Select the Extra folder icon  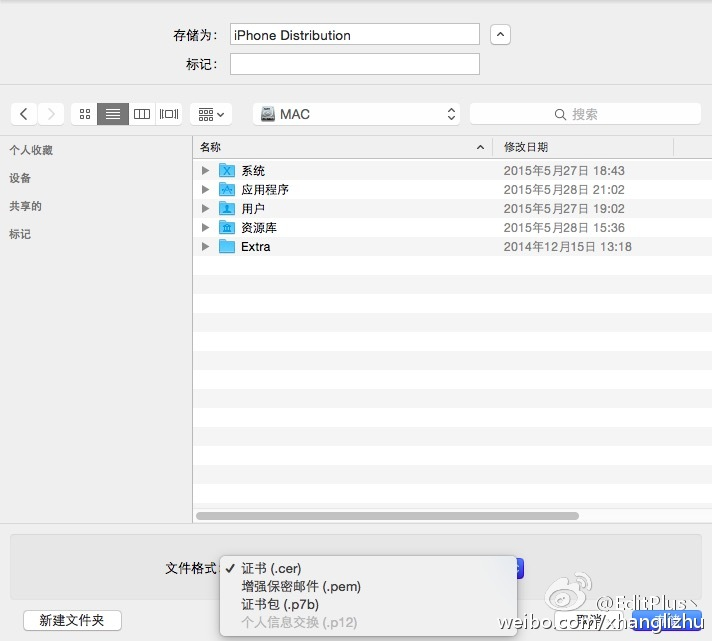click(x=227, y=246)
